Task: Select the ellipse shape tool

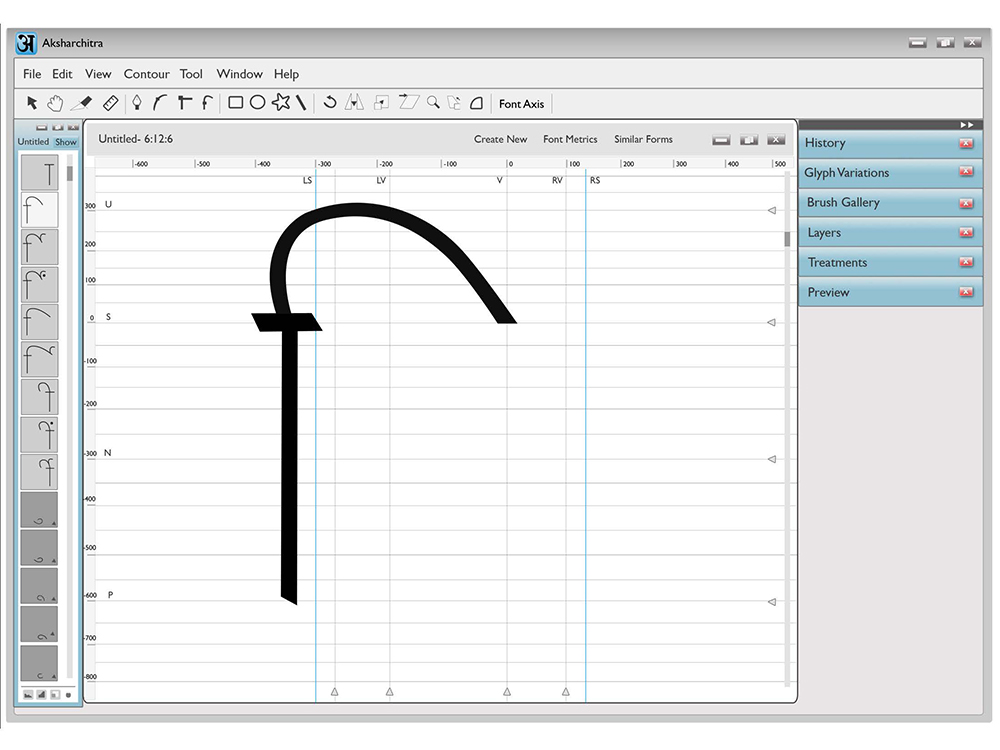Action: pos(258,103)
